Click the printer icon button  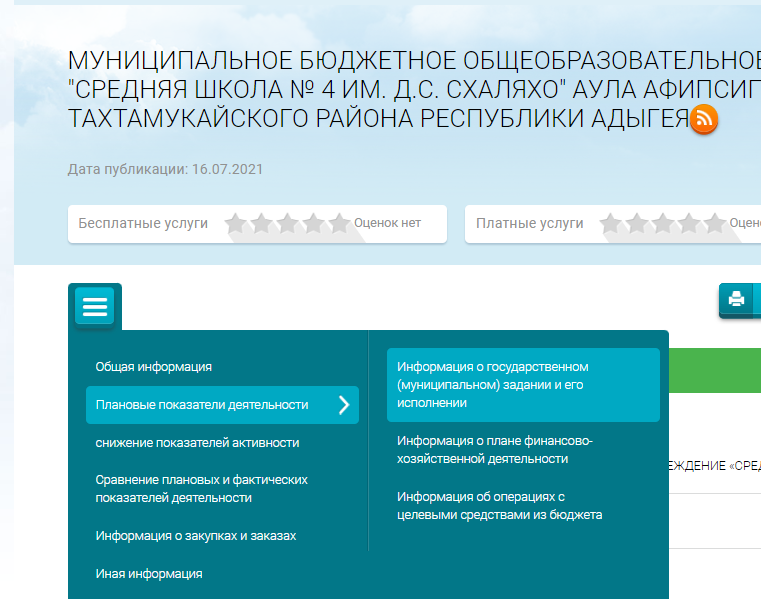(736, 299)
